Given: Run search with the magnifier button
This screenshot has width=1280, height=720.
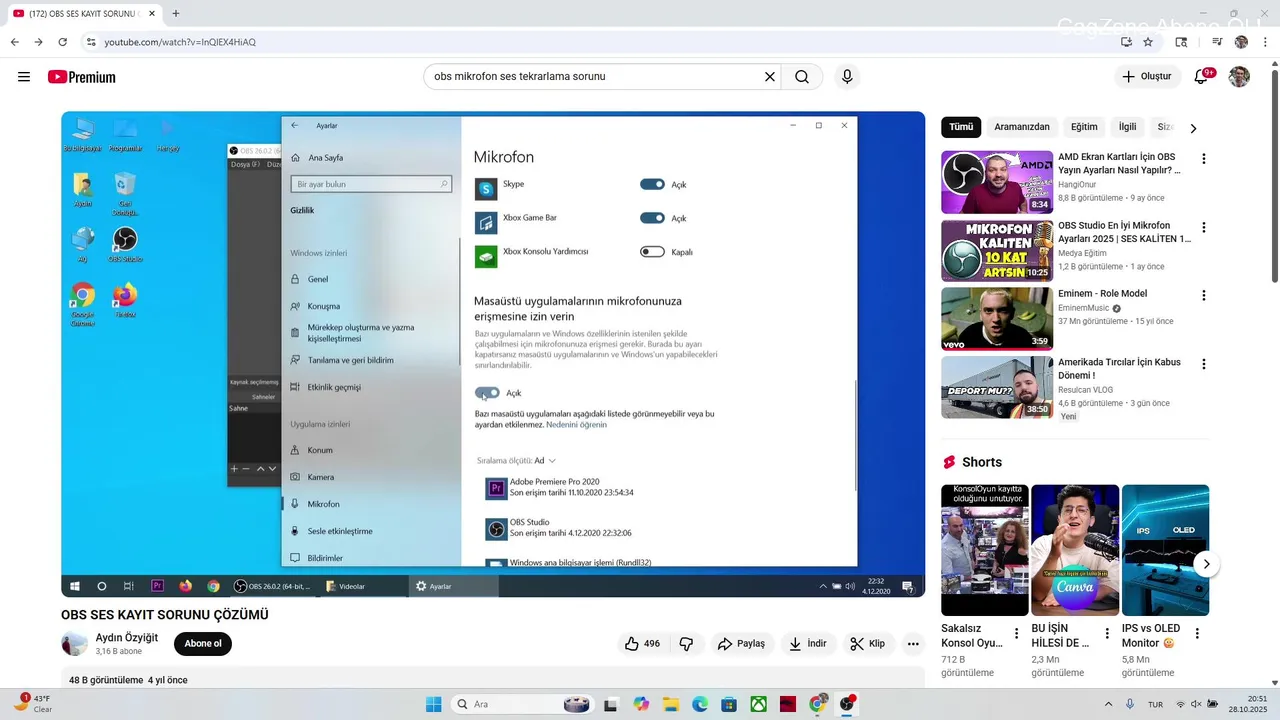Looking at the screenshot, I should coord(802,77).
